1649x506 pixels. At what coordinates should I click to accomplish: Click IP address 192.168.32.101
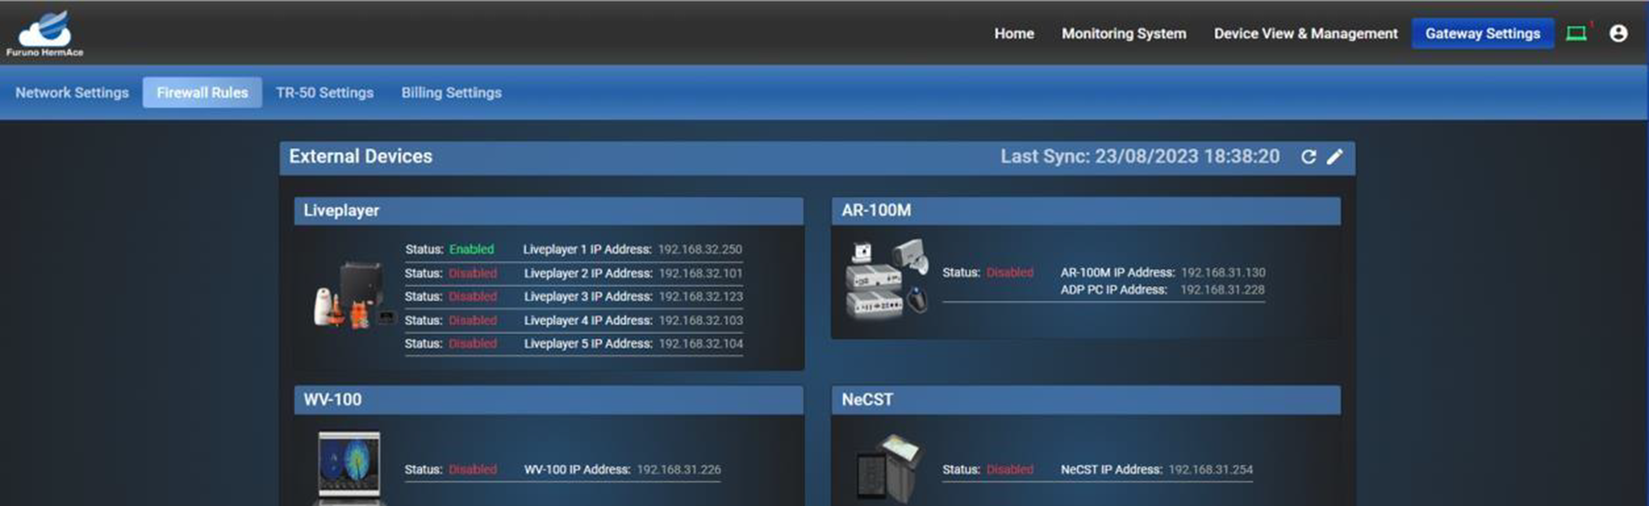click(x=700, y=273)
